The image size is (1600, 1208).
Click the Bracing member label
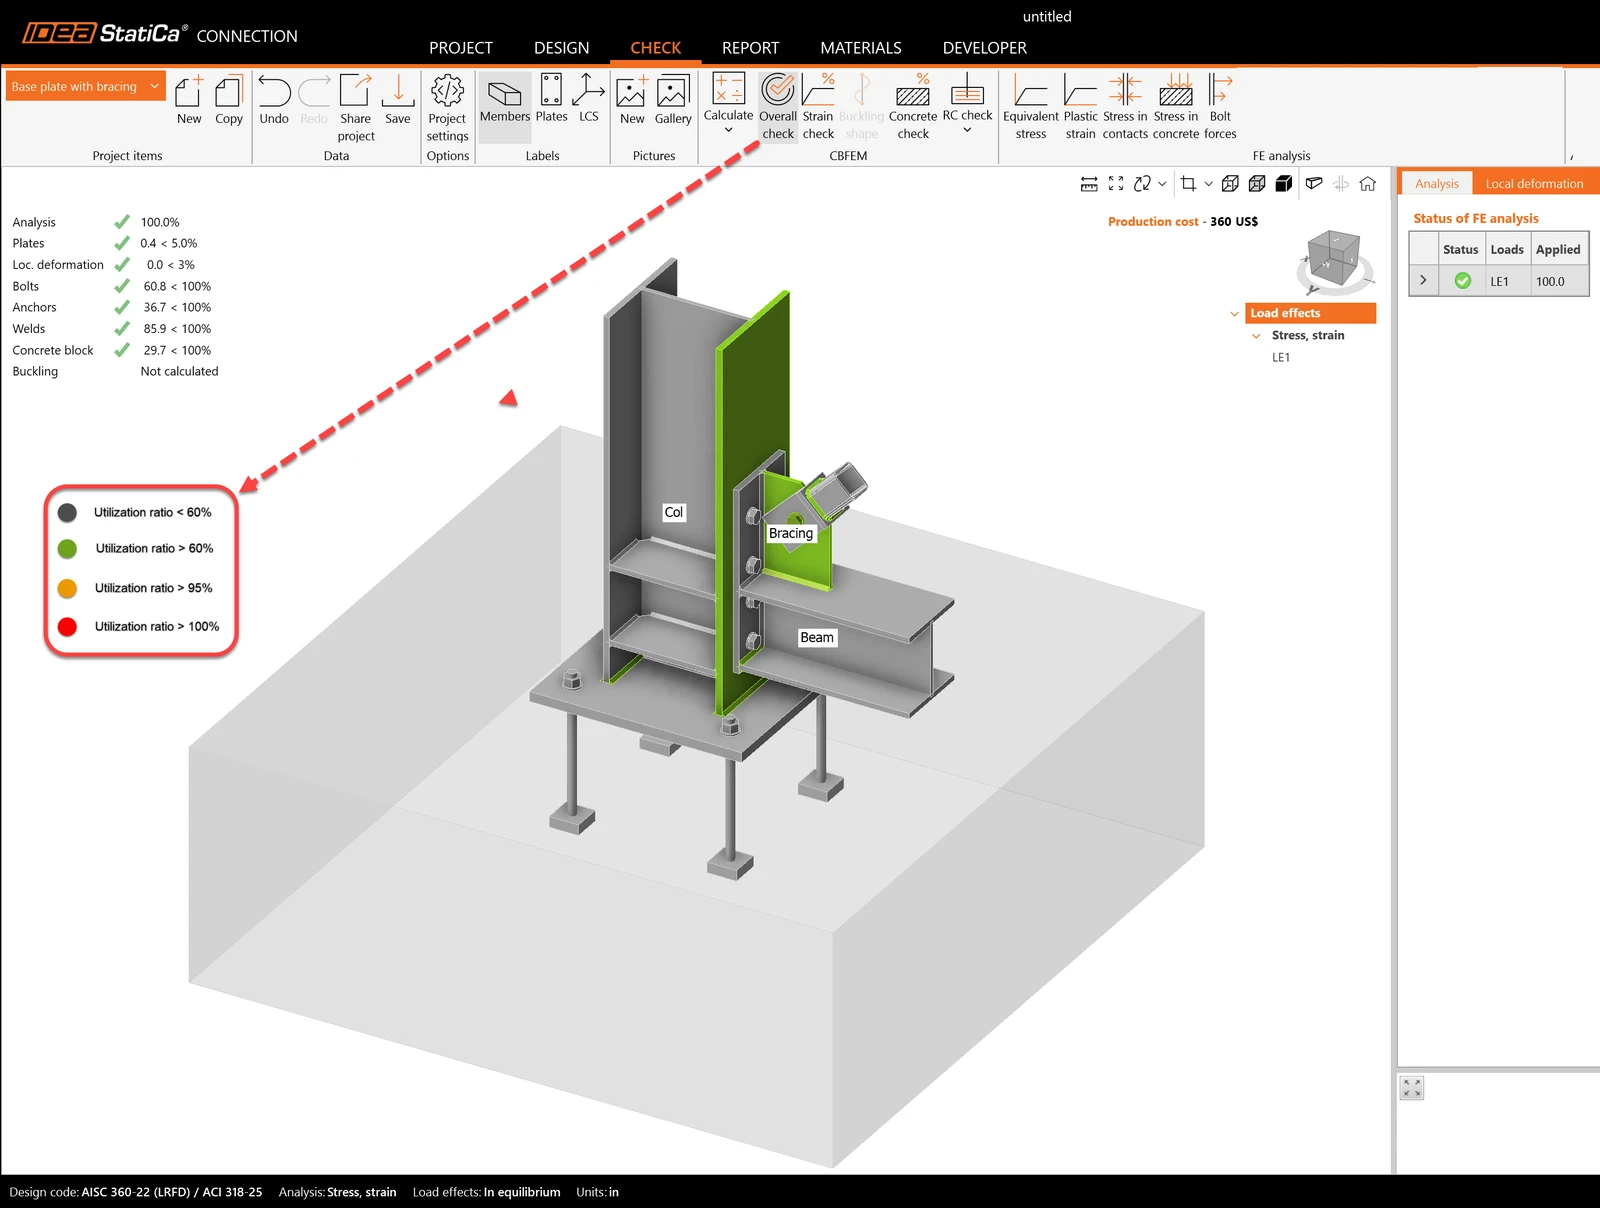(x=791, y=533)
